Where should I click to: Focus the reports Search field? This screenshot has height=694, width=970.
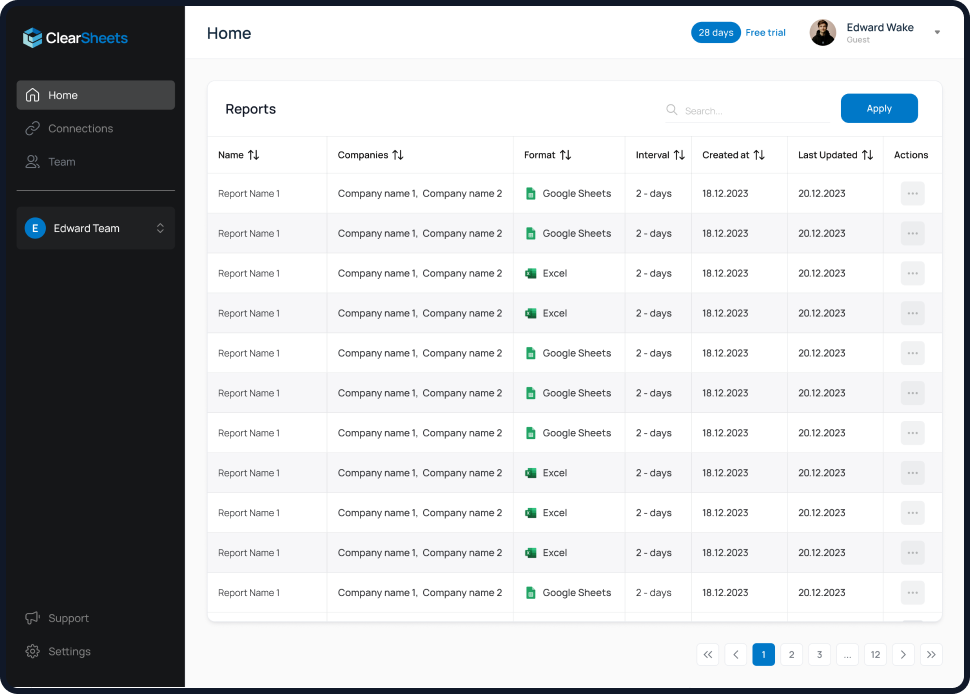[747, 110]
